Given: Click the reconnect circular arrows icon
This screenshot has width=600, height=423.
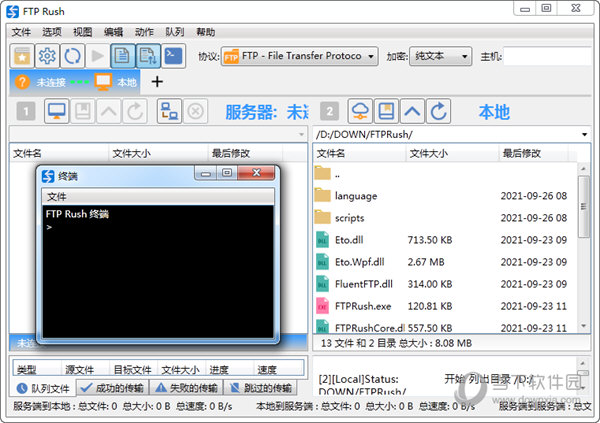Looking at the screenshot, I should (72, 56).
